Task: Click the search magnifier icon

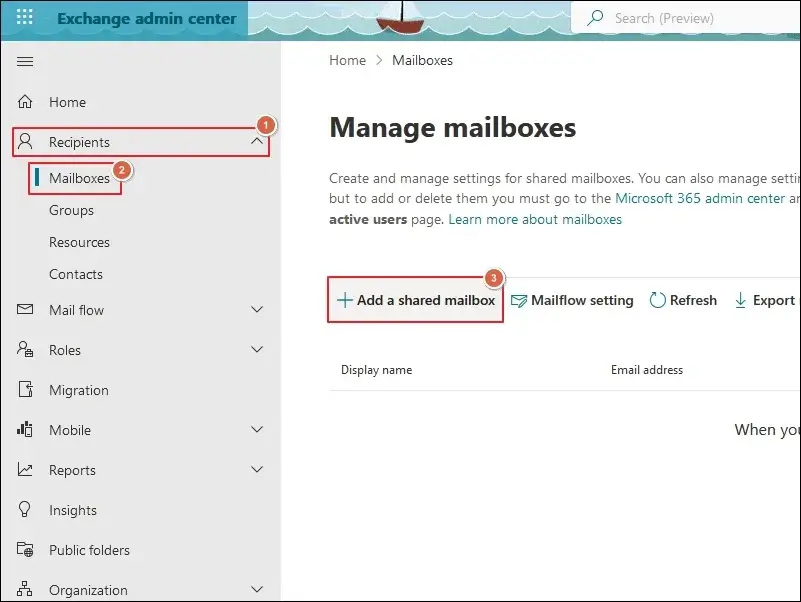Action: (x=595, y=18)
